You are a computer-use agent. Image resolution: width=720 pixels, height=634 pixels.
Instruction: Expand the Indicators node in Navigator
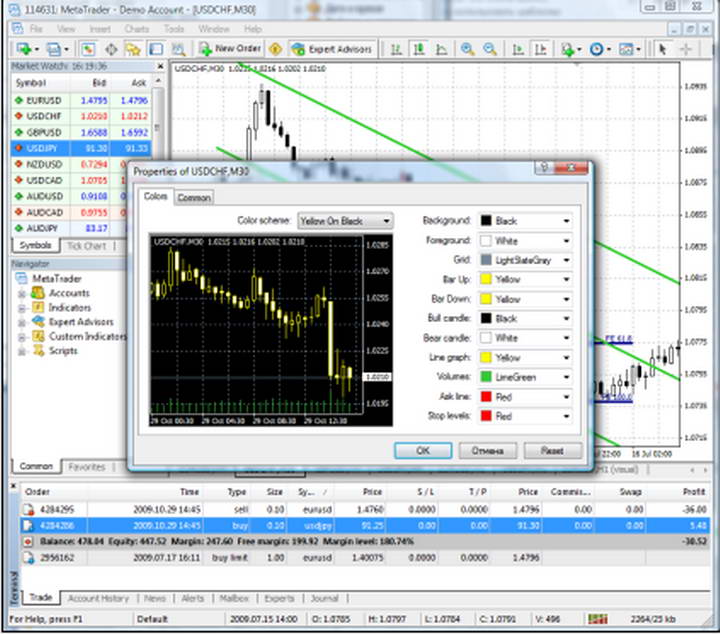(21, 308)
